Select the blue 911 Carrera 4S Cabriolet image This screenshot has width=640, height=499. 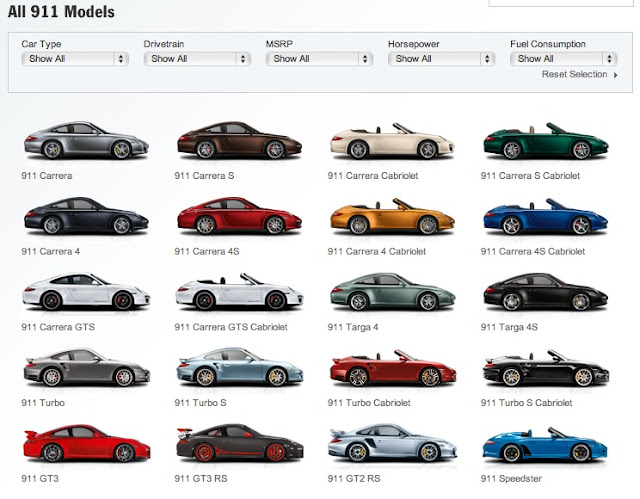(546, 216)
